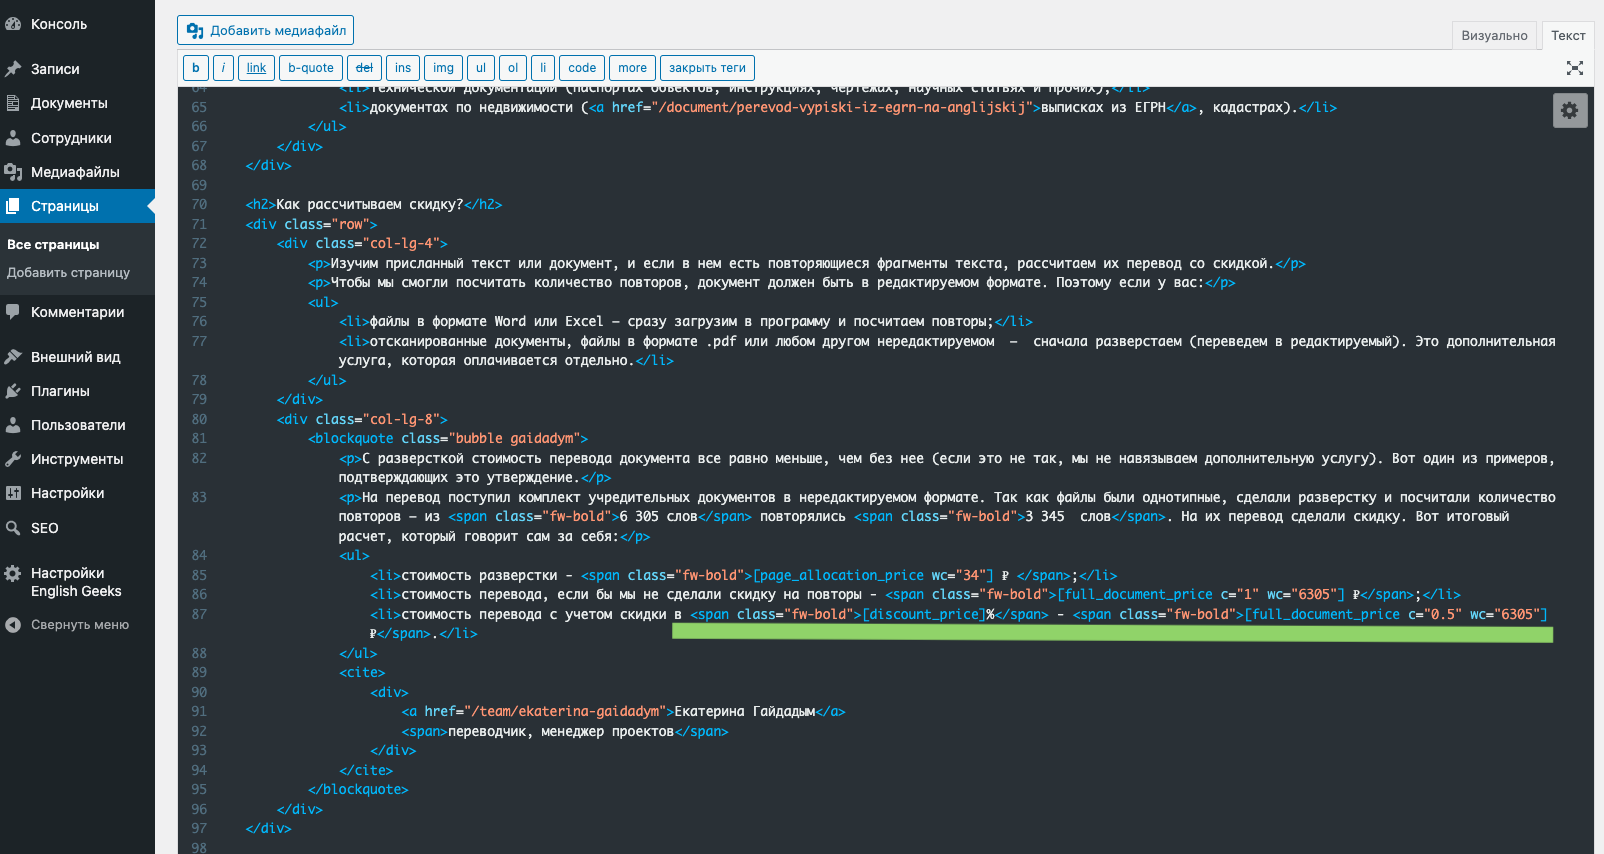
Task: Insert inserted-text tag with ins button
Action: tap(403, 68)
